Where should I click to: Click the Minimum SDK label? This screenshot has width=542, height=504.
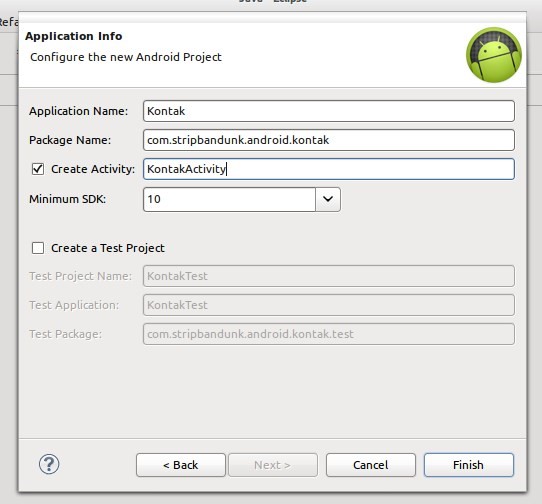[x=67, y=199]
